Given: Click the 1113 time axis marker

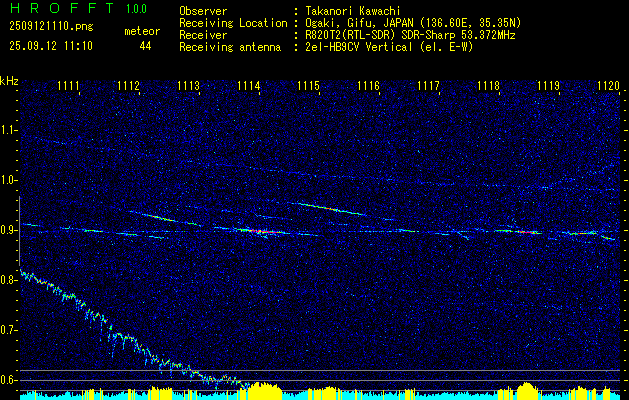Looking at the screenshot, I should (x=189, y=85).
